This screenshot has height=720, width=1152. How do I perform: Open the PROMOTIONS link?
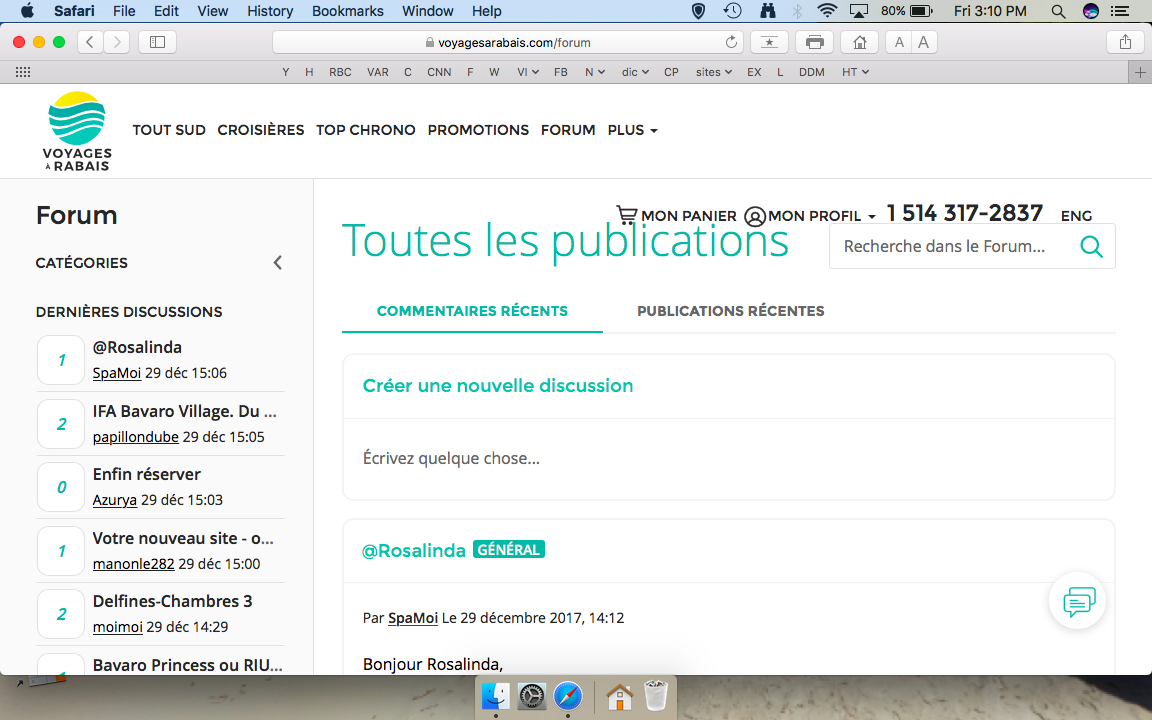pos(478,130)
